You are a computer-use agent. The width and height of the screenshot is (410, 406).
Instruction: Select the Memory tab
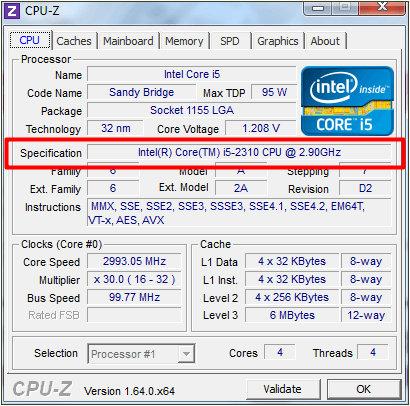tap(184, 41)
